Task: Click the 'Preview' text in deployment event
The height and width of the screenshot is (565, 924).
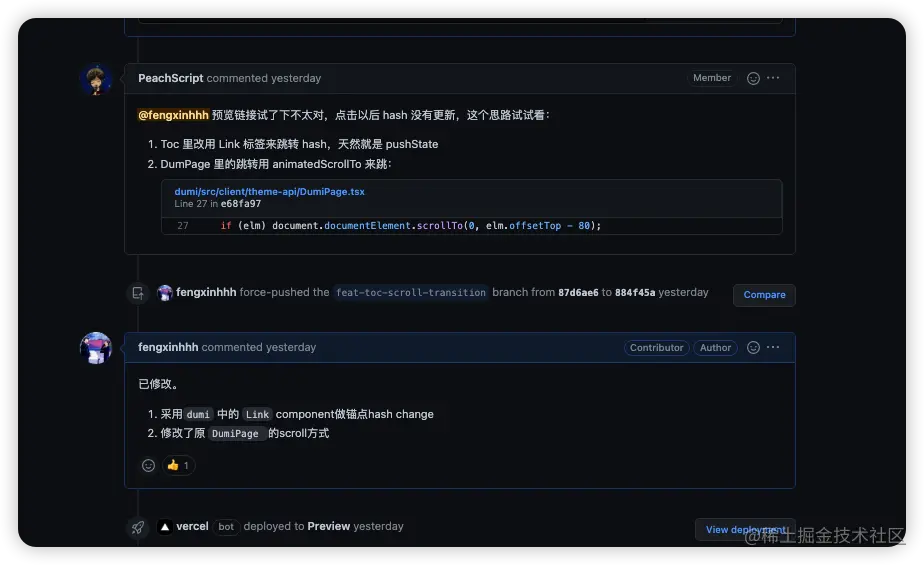Action: [x=329, y=526]
